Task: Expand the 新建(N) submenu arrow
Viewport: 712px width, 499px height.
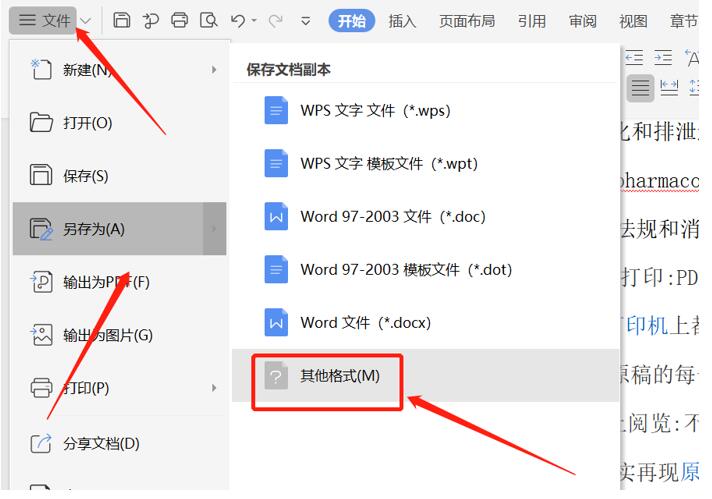Action: point(214,70)
